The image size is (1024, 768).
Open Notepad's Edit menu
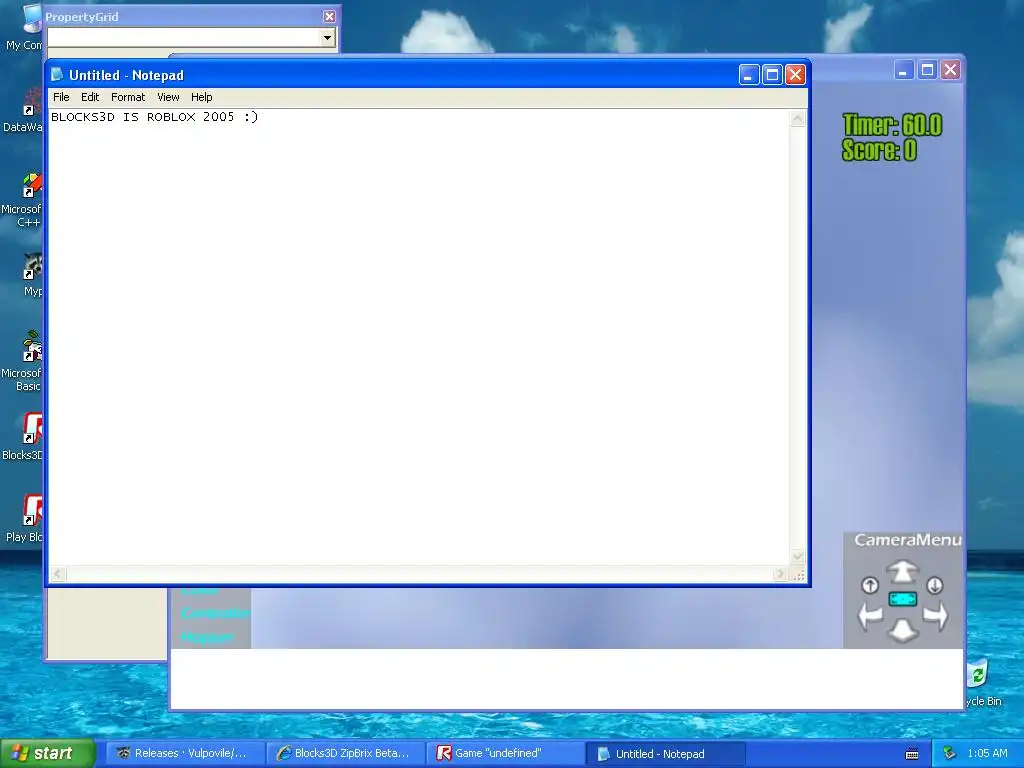coord(89,97)
